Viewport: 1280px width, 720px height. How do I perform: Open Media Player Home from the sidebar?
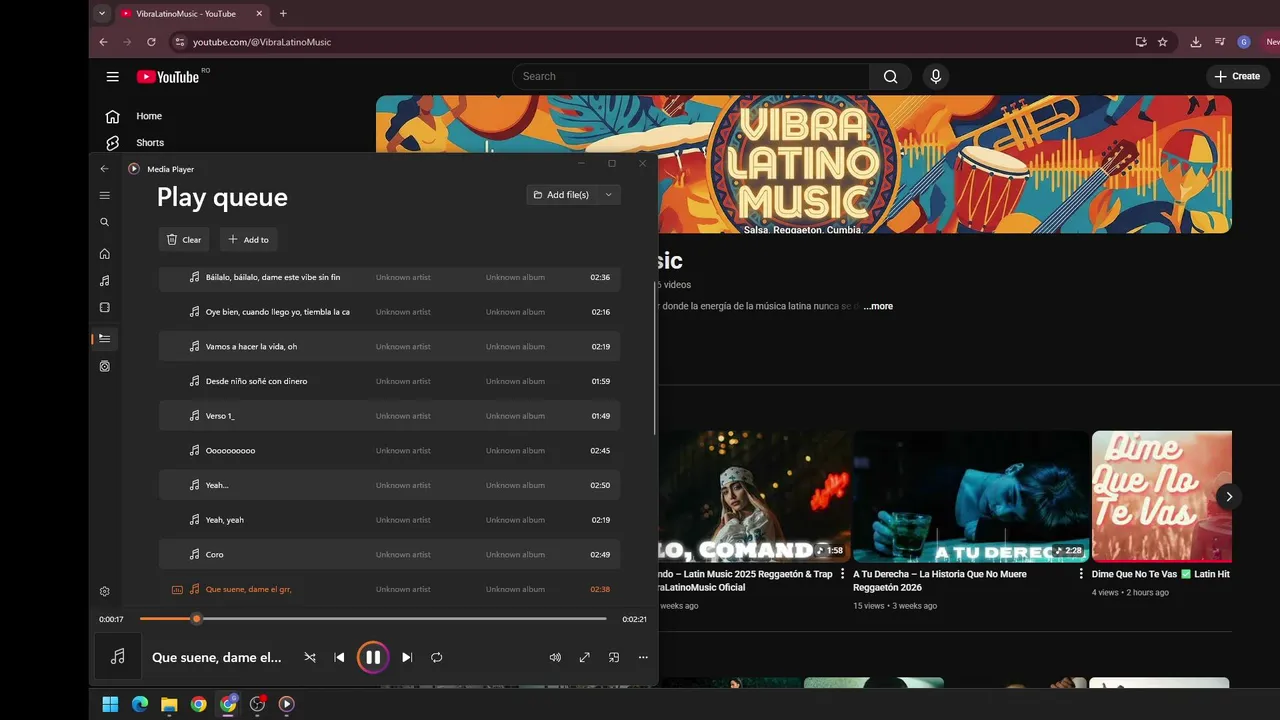(104, 254)
